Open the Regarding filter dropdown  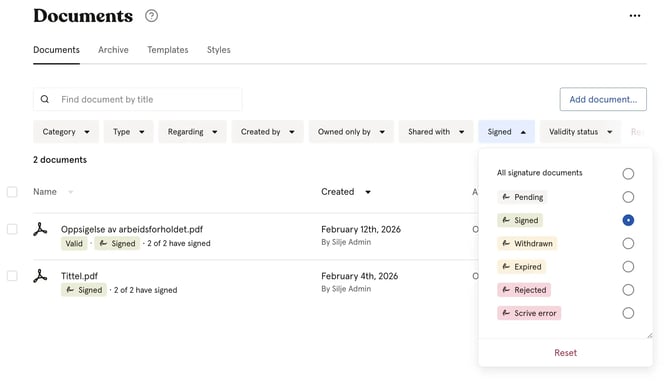(192, 132)
